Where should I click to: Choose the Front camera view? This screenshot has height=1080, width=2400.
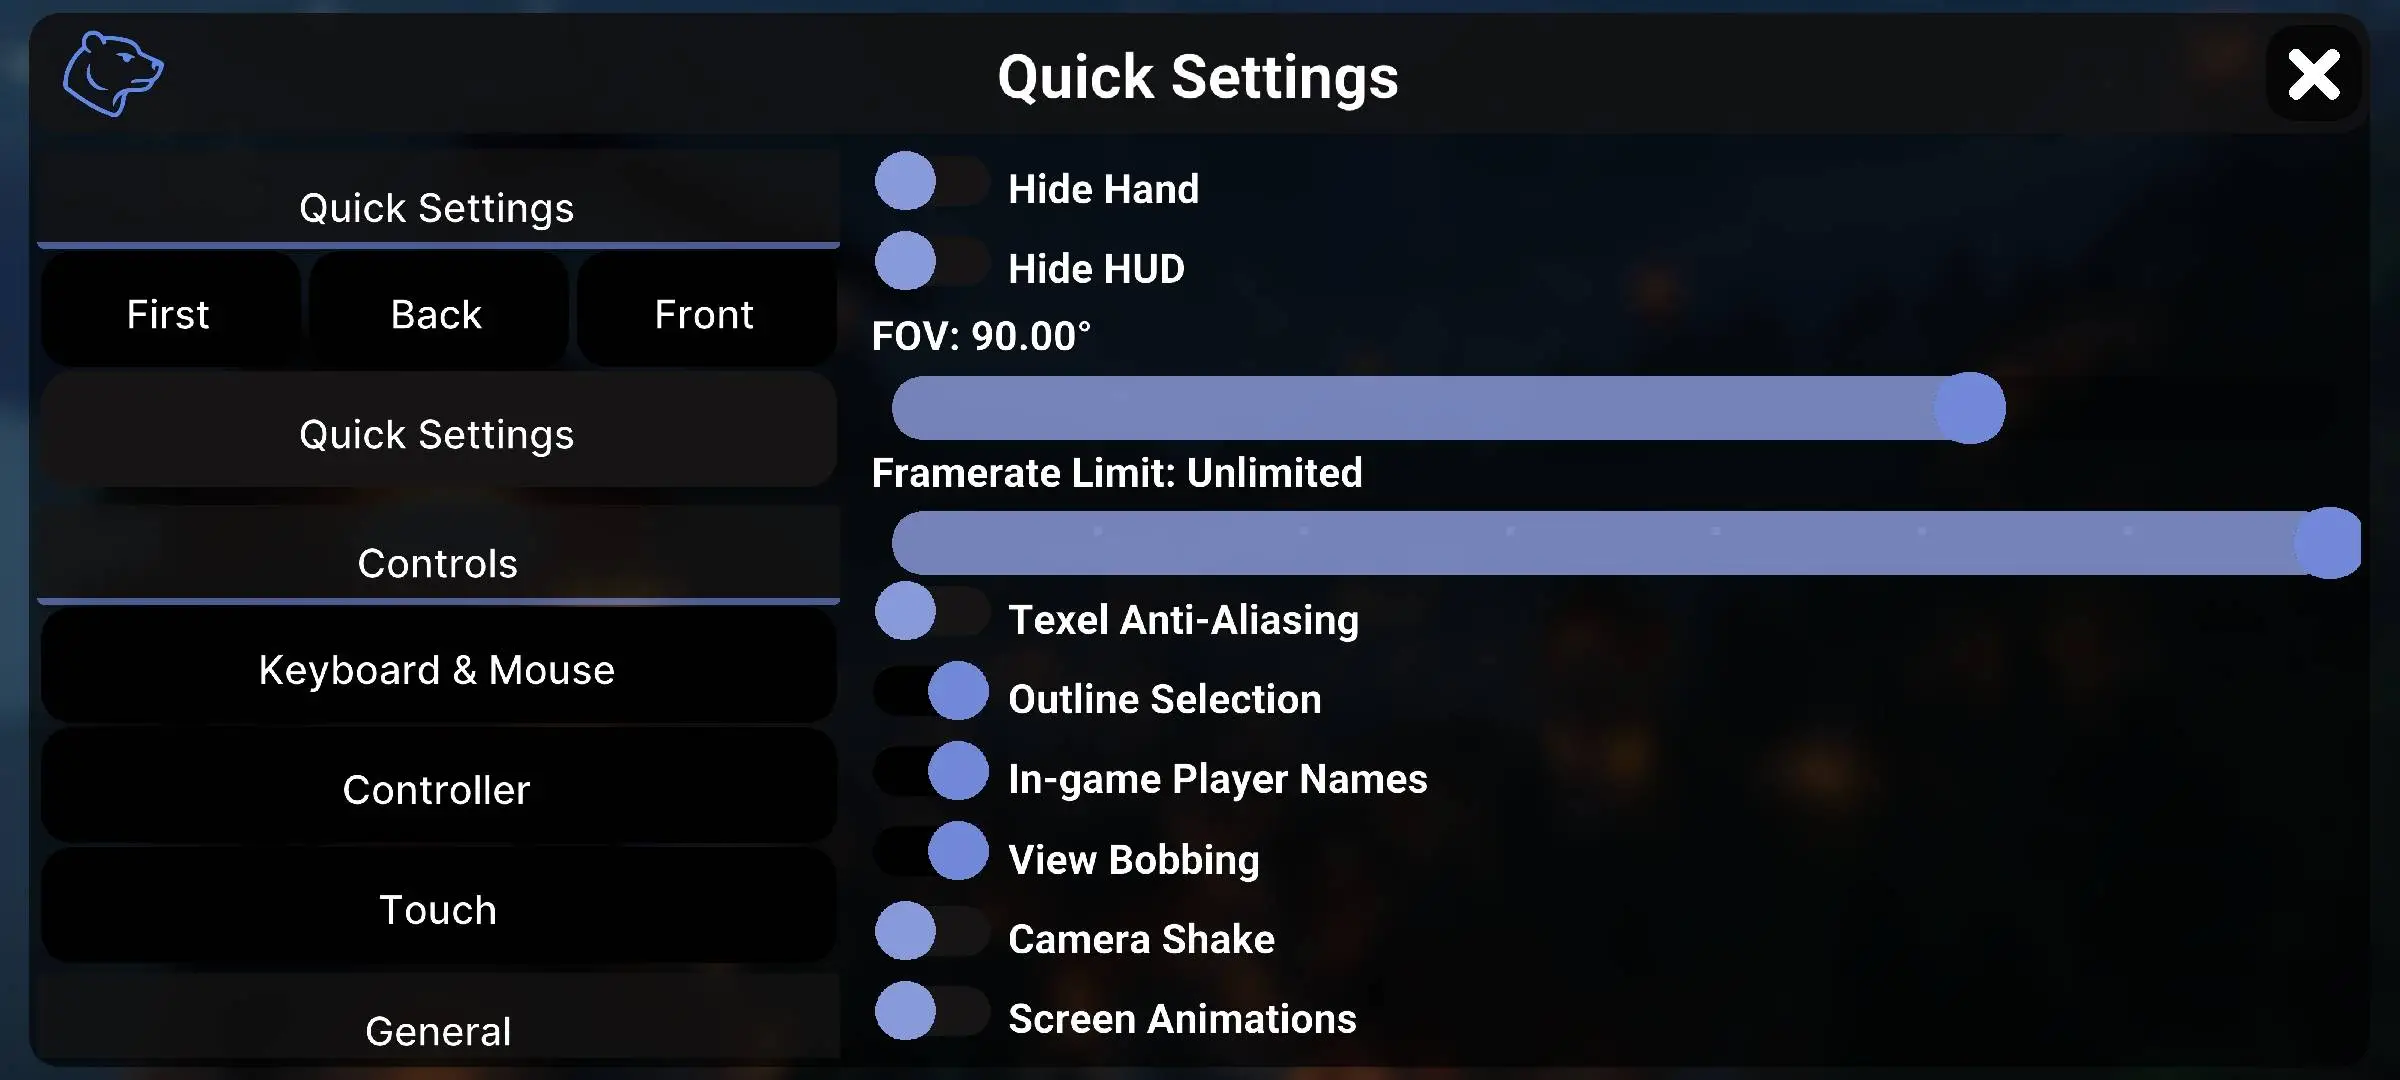[705, 314]
